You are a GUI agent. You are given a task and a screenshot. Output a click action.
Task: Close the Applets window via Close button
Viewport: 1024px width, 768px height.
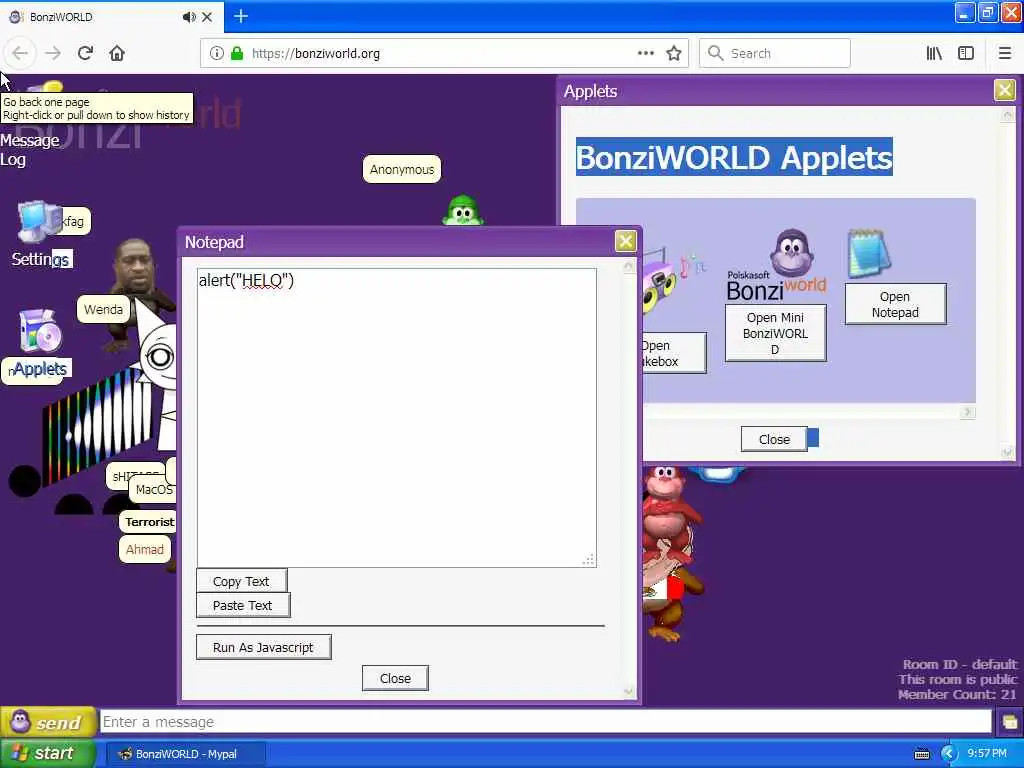[774, 440]
